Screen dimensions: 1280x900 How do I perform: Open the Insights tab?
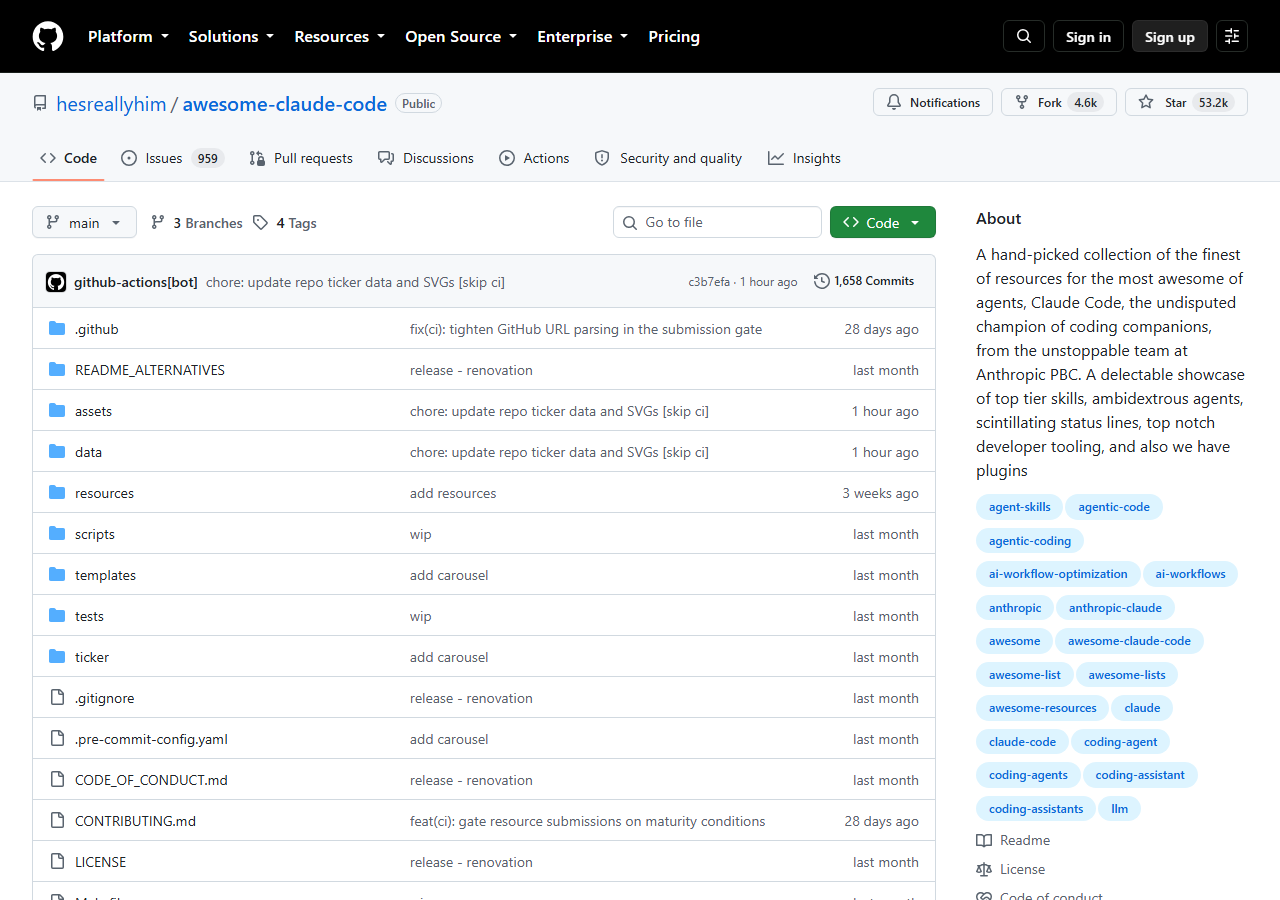point(804,158)
